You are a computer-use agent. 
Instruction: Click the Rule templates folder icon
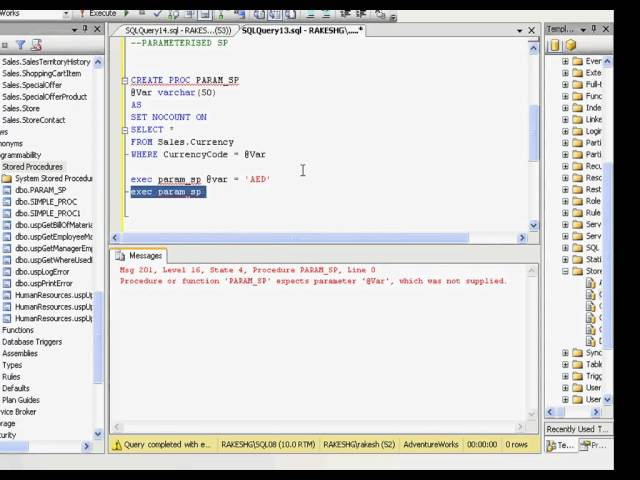point(577,213)
